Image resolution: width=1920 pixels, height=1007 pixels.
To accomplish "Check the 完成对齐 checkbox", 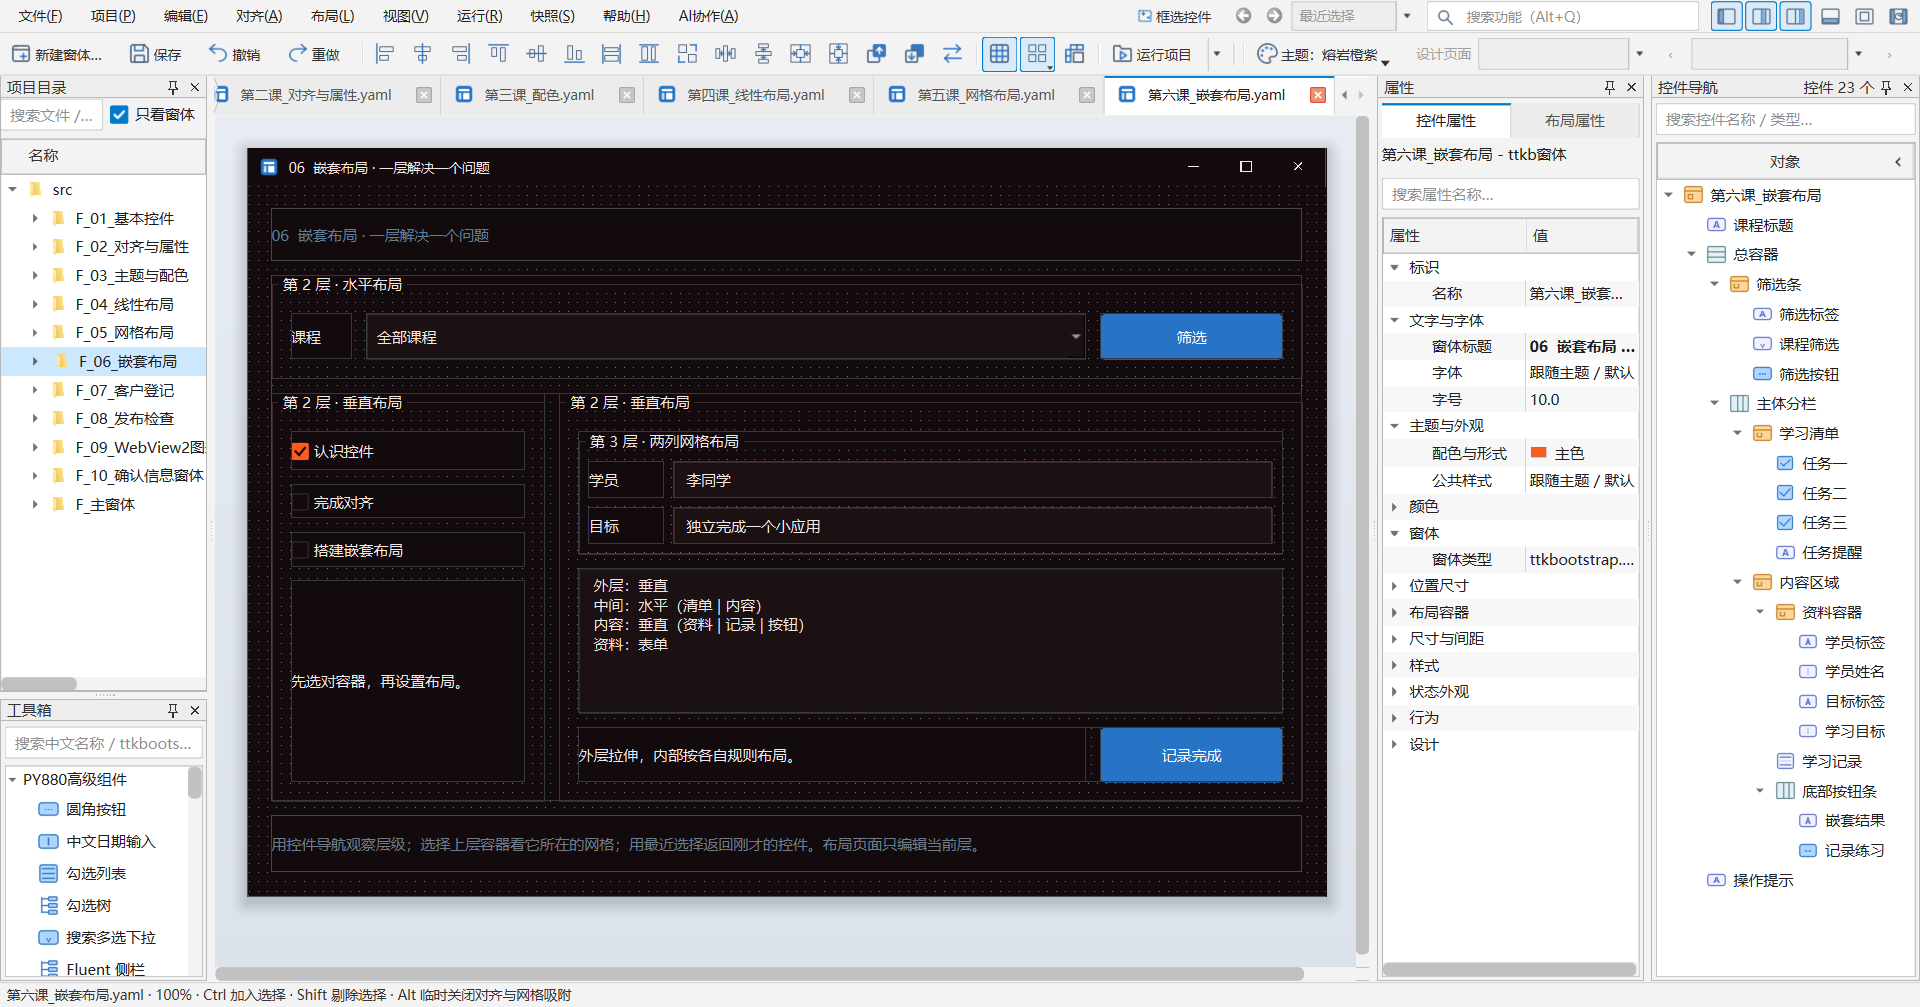I will 300,502.
